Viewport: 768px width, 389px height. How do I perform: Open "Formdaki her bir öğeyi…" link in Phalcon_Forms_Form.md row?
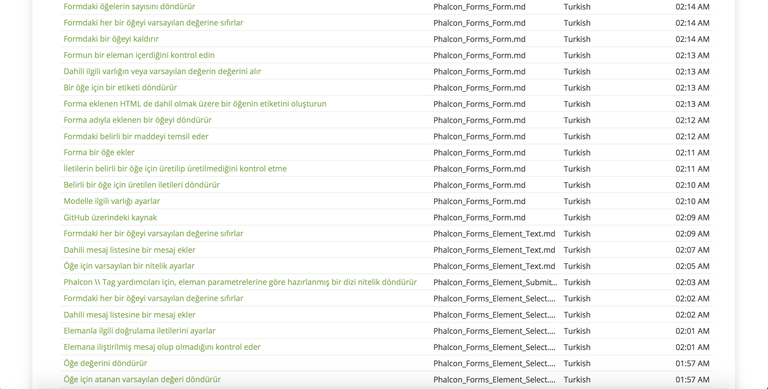153,23
